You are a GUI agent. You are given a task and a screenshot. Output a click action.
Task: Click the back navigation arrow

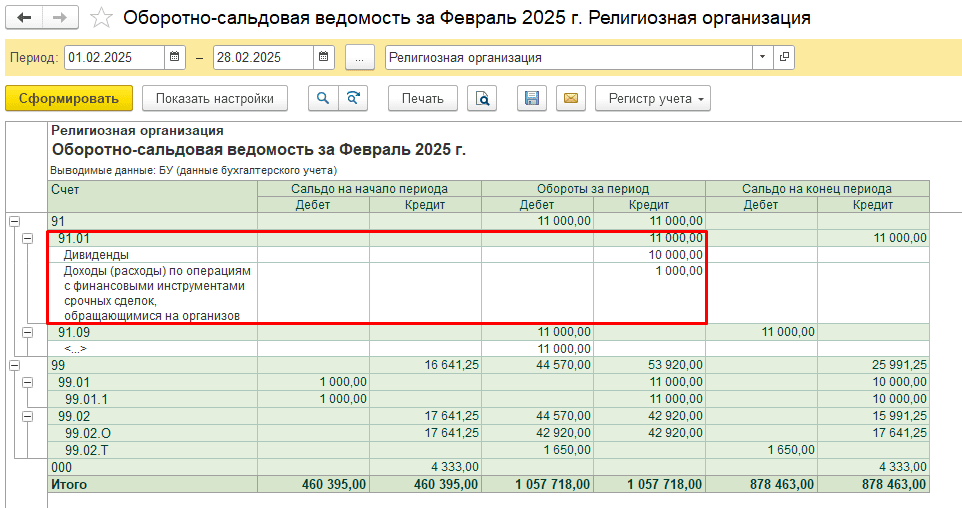click(x=26, y=18)
